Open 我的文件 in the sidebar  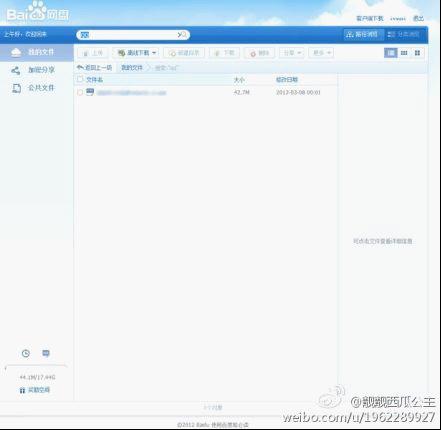point(36,52)
